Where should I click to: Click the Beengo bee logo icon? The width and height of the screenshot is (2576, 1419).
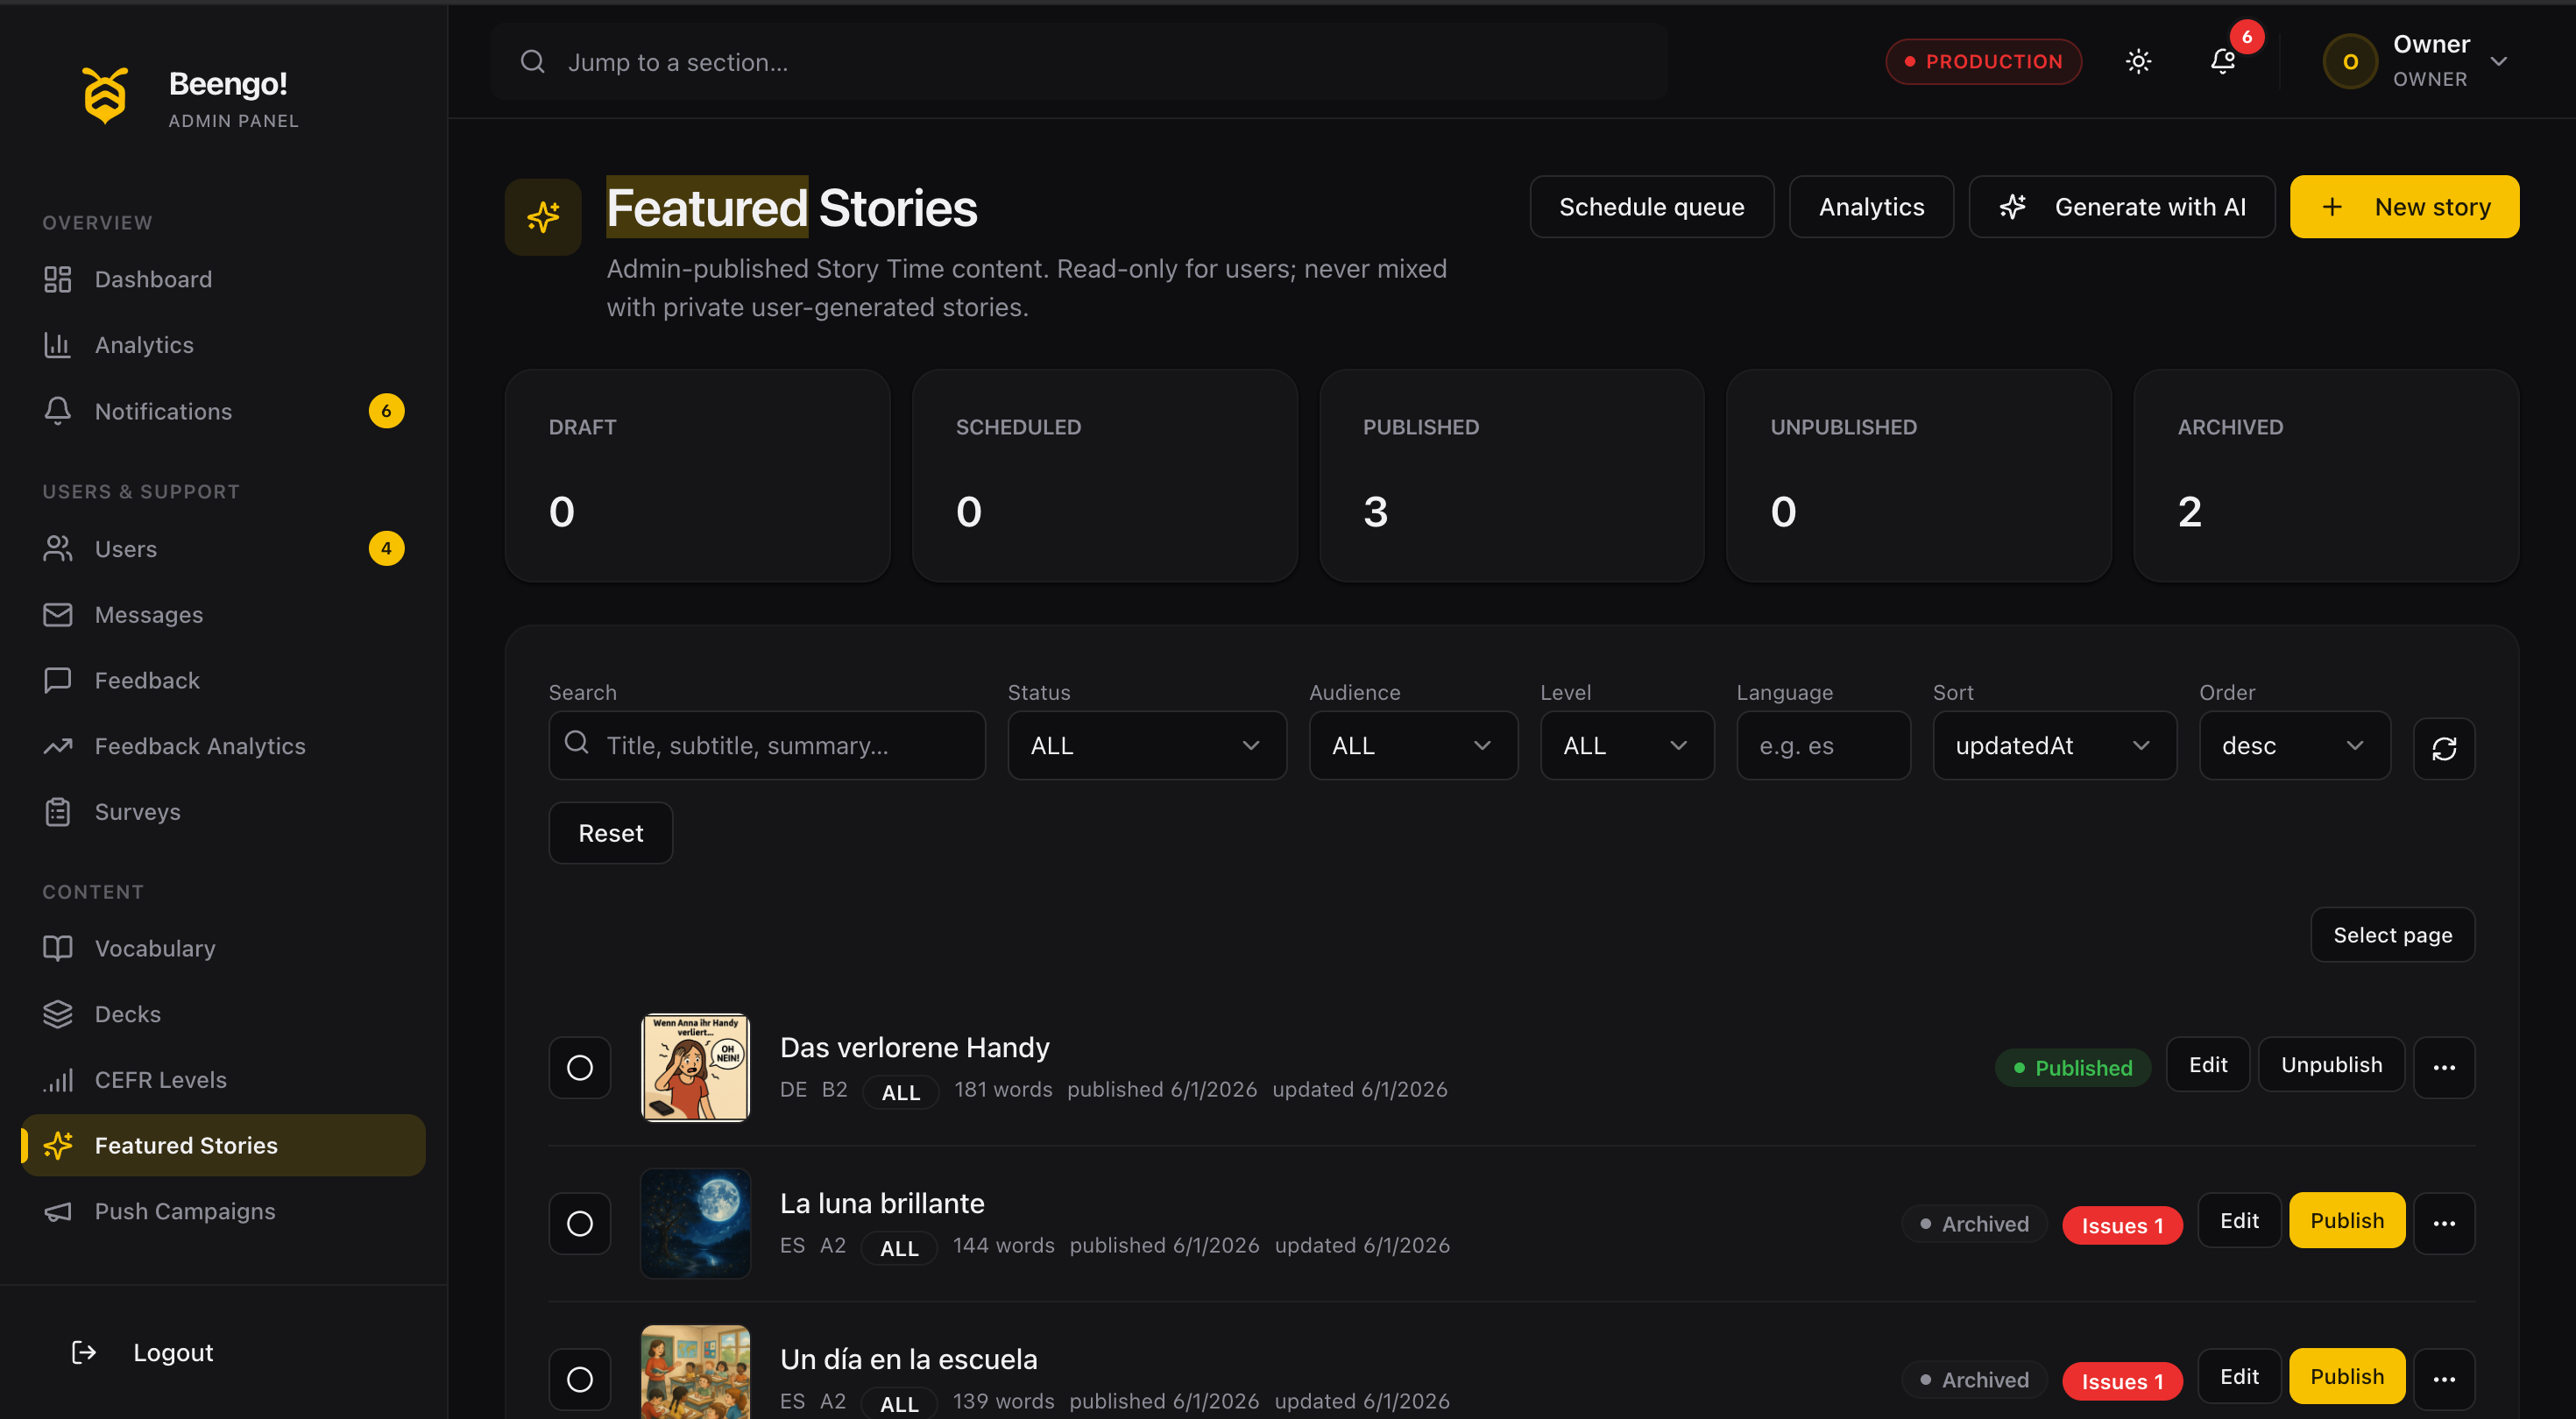105,96
